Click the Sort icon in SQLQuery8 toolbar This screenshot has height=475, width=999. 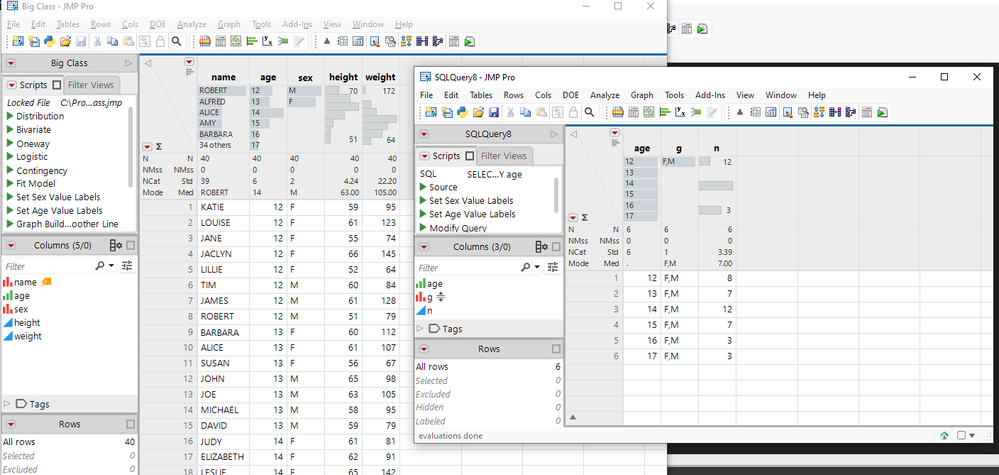point(819,112)
